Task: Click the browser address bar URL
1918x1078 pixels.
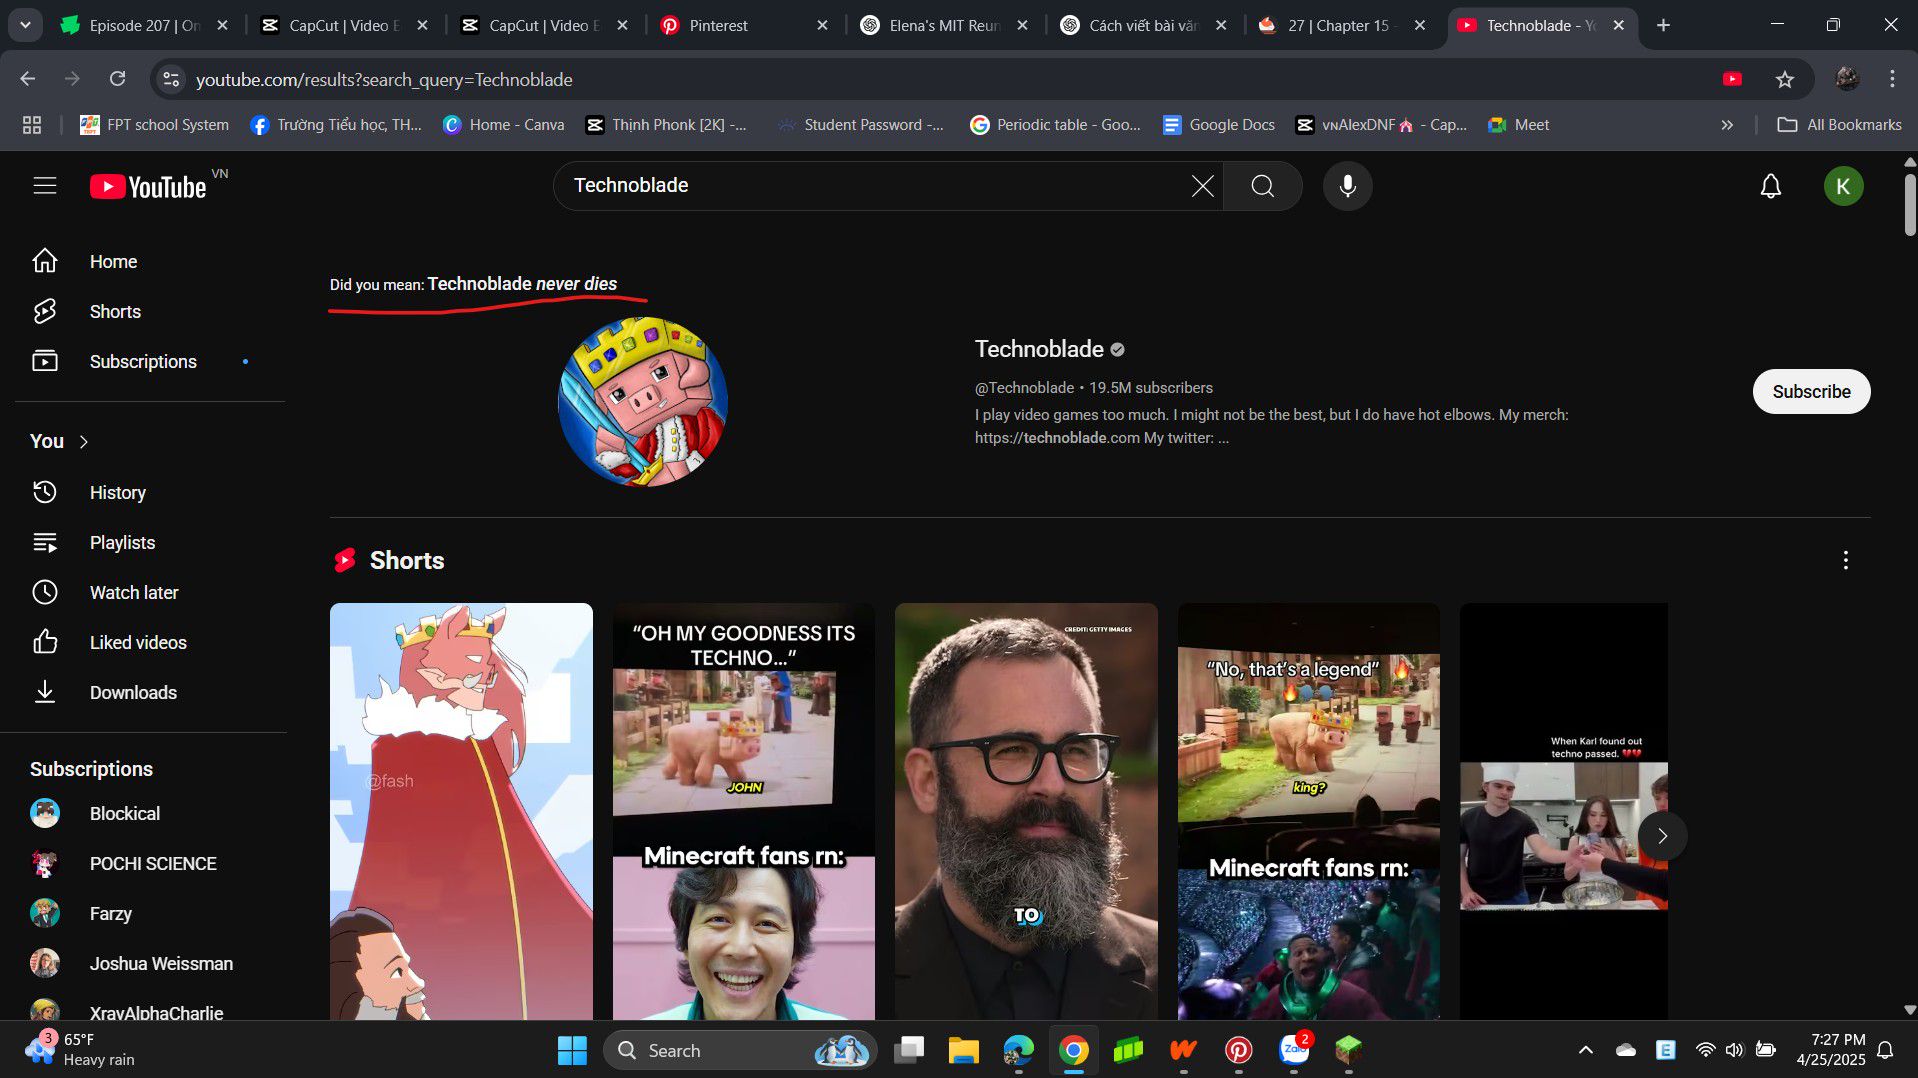Action: click(x=384, y=79)
